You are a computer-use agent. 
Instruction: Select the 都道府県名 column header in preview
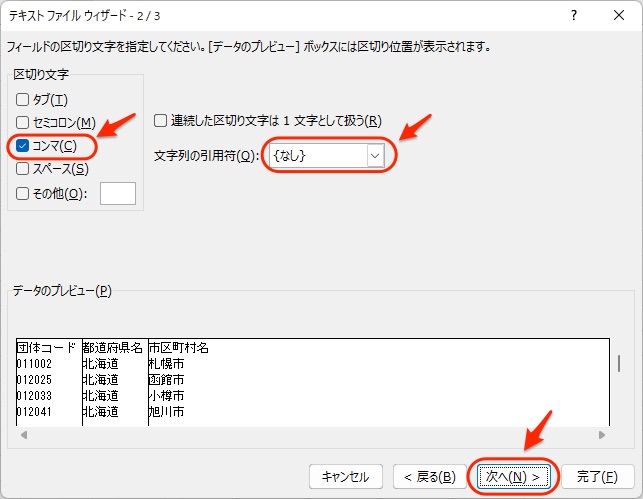coord(113,348)
